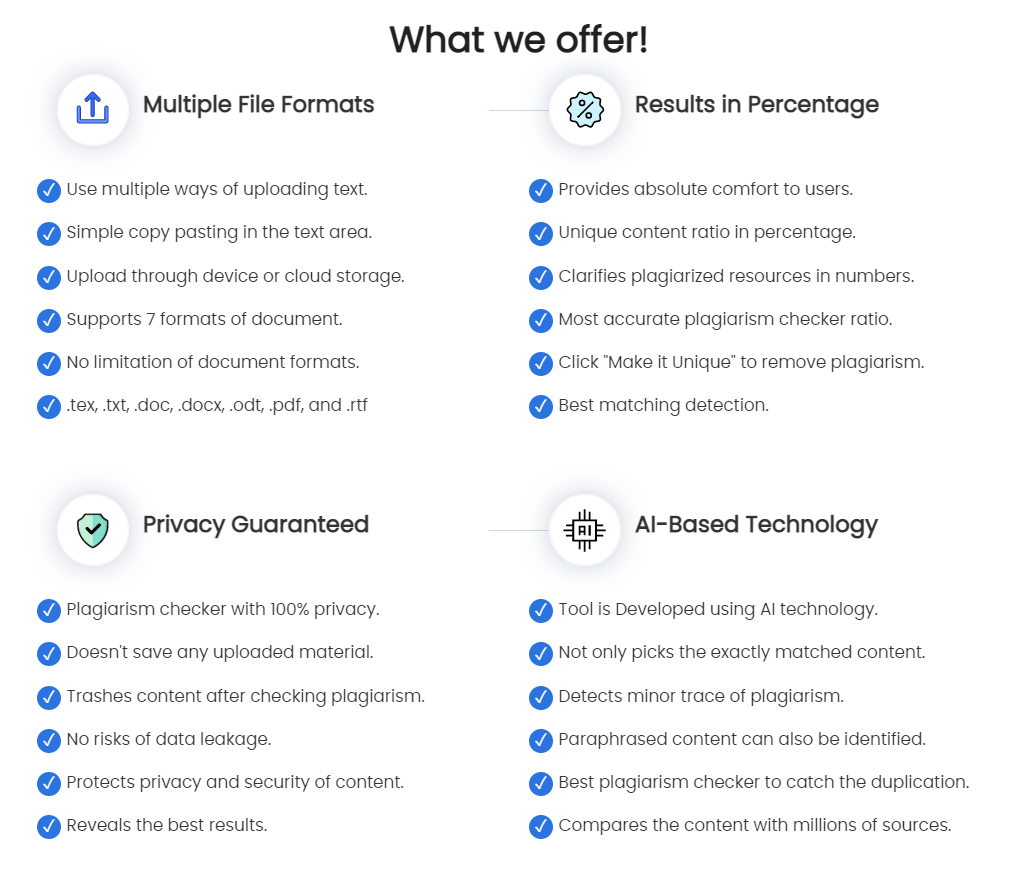Click "Plagiarism checker with 100% privacy" text

[222, 609]
